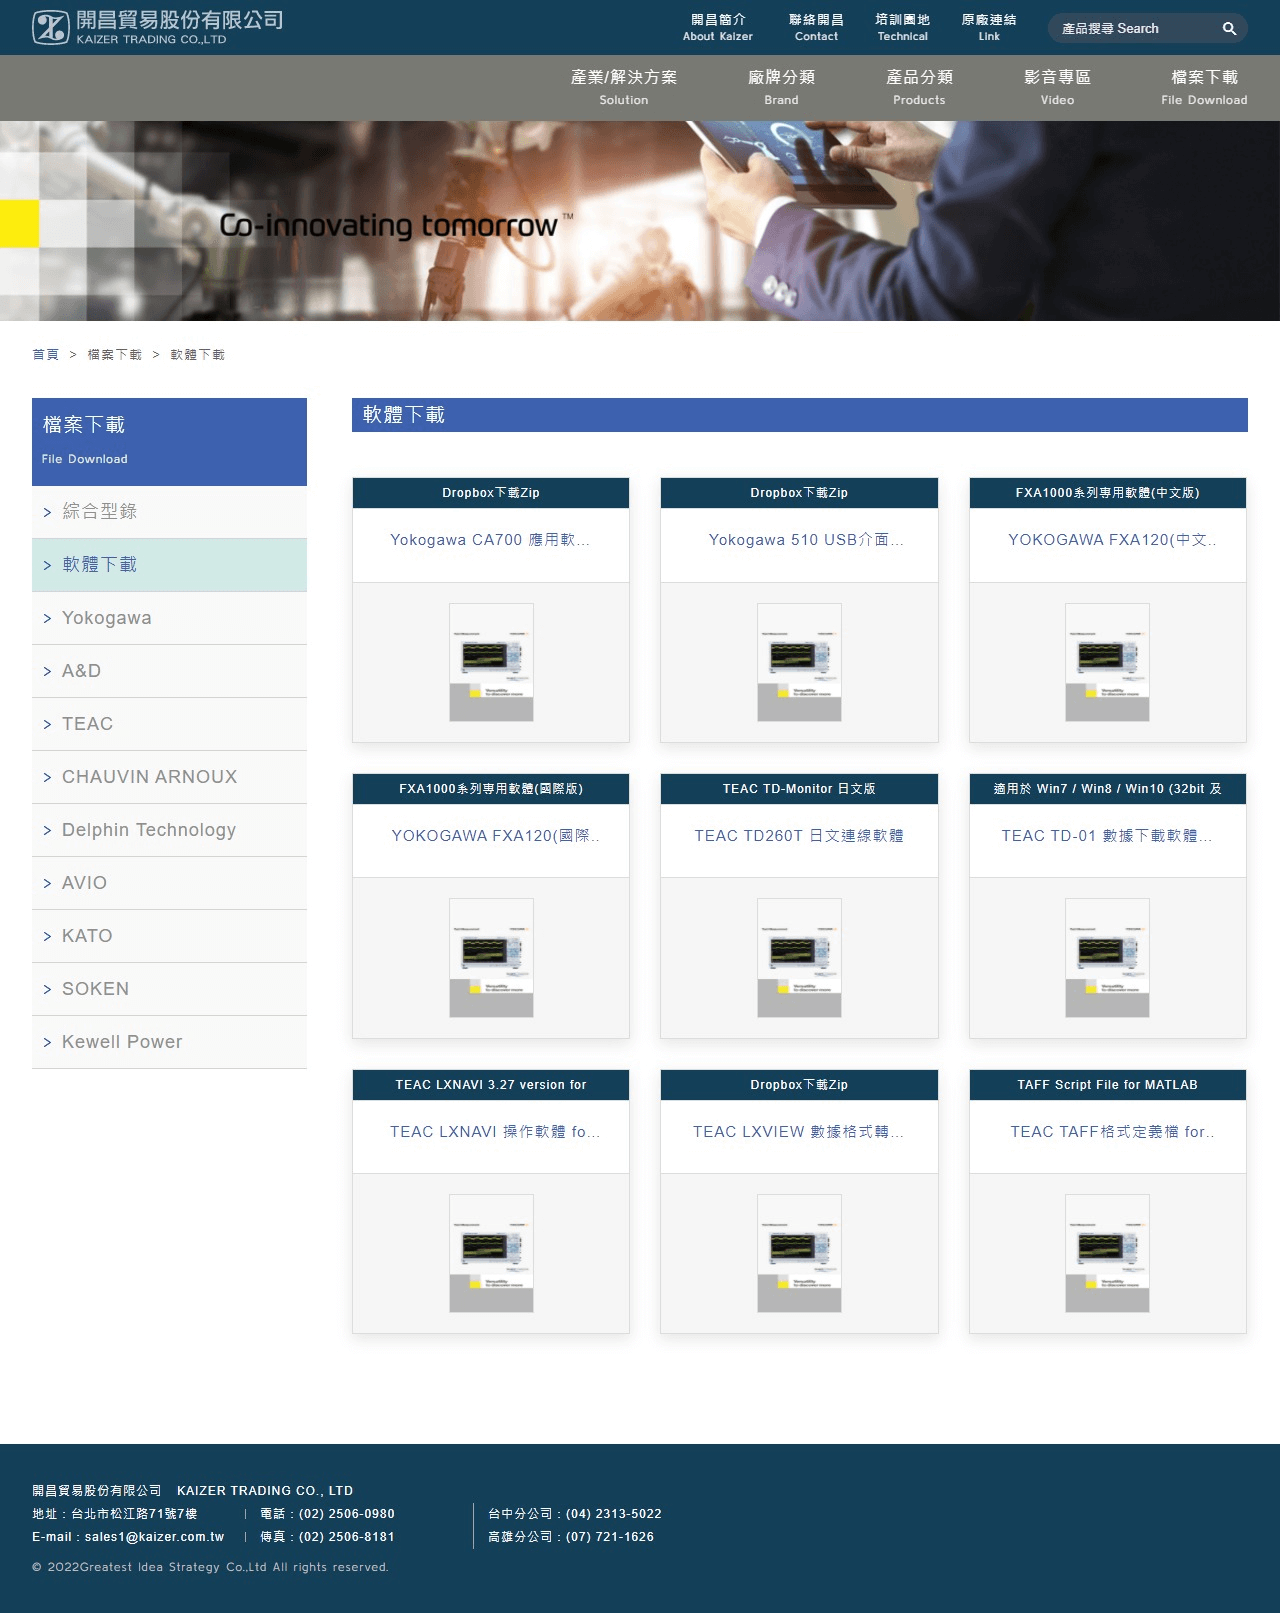
Task: Click the Yokogawa 510 USB card thumbnail
Action: point(799,662)
